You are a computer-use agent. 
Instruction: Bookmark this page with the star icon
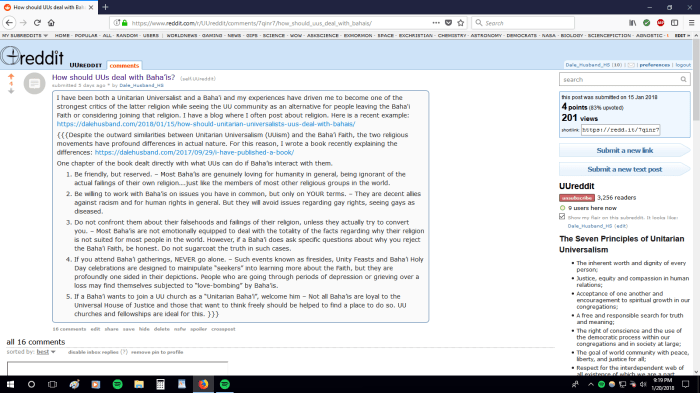click(461, 23)
